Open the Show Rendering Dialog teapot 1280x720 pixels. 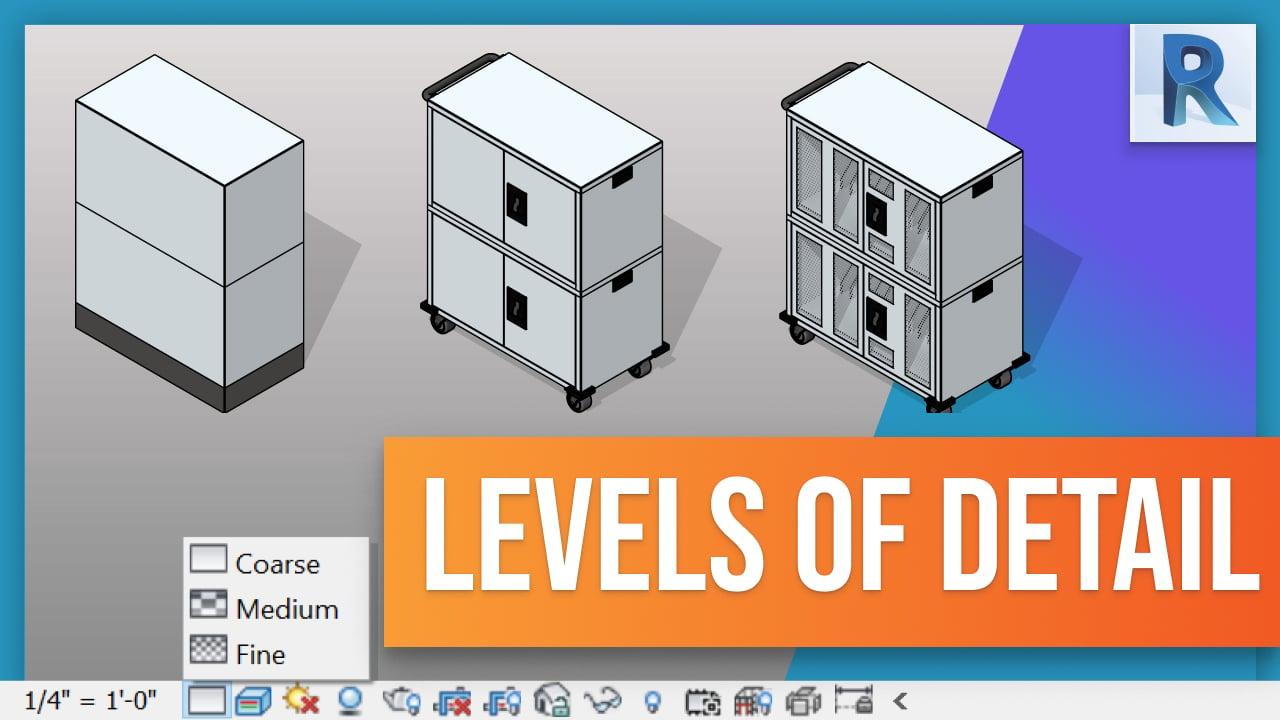coord(401,701)
